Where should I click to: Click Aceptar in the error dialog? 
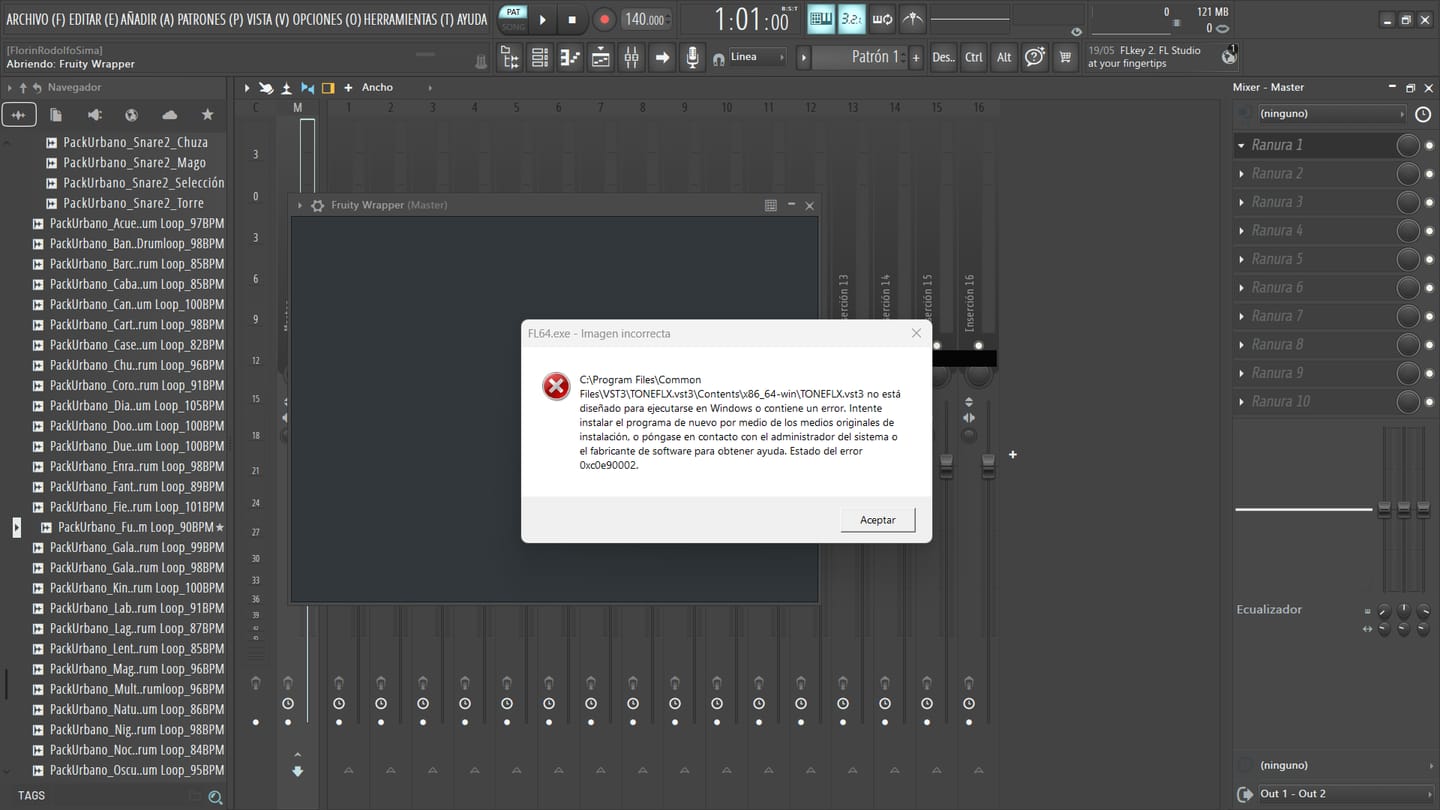(x=878, y=520)
